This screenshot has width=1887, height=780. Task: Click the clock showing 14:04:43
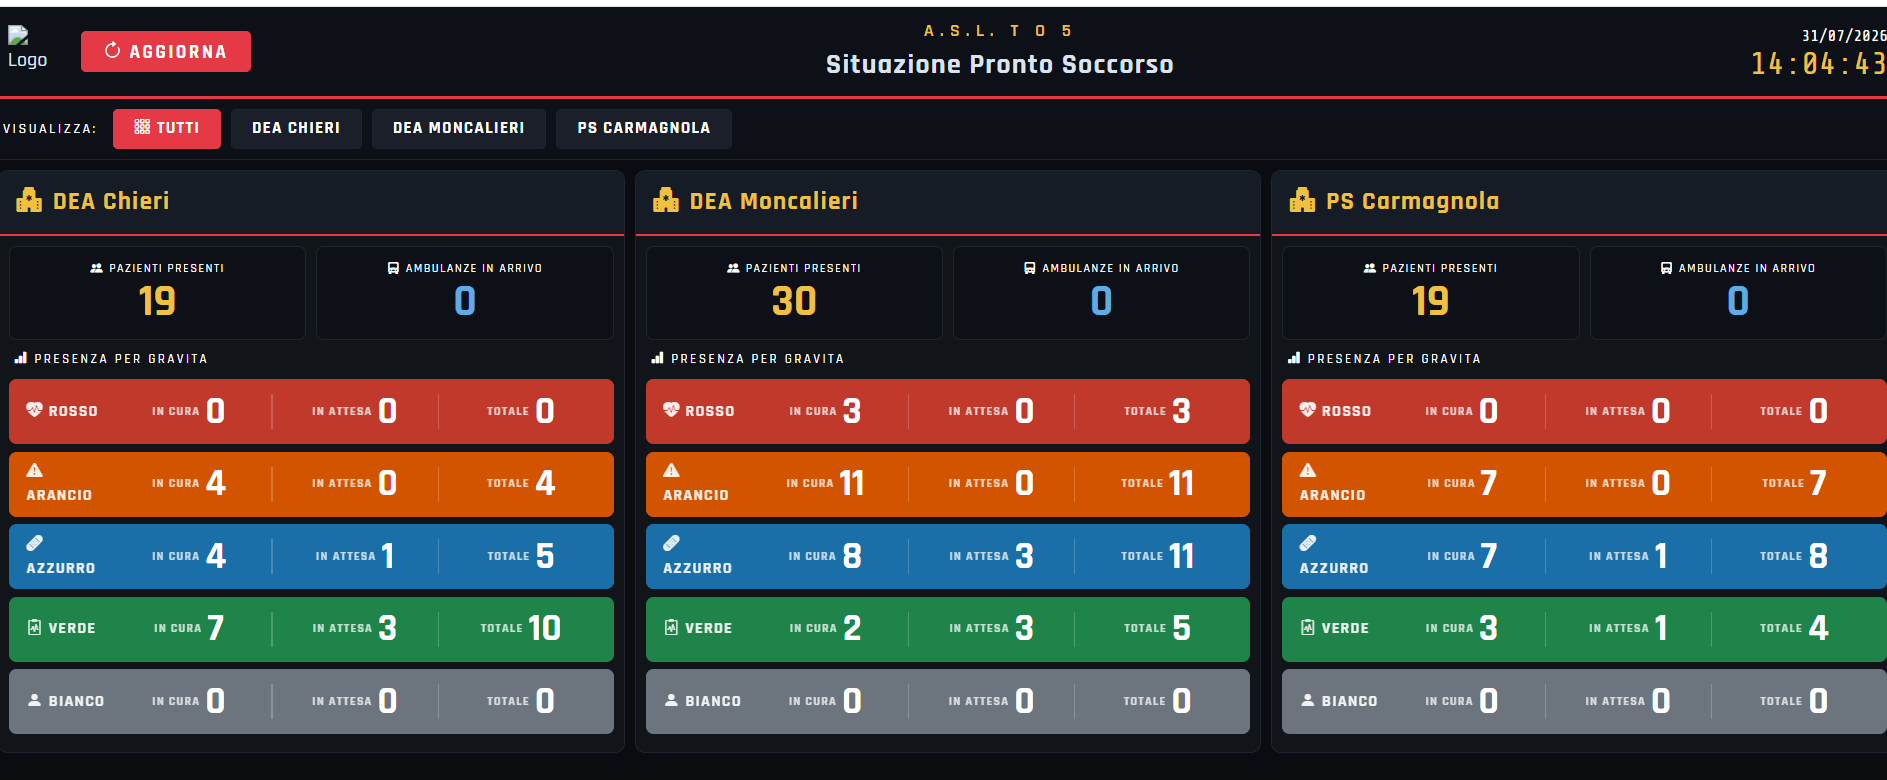1818,64
